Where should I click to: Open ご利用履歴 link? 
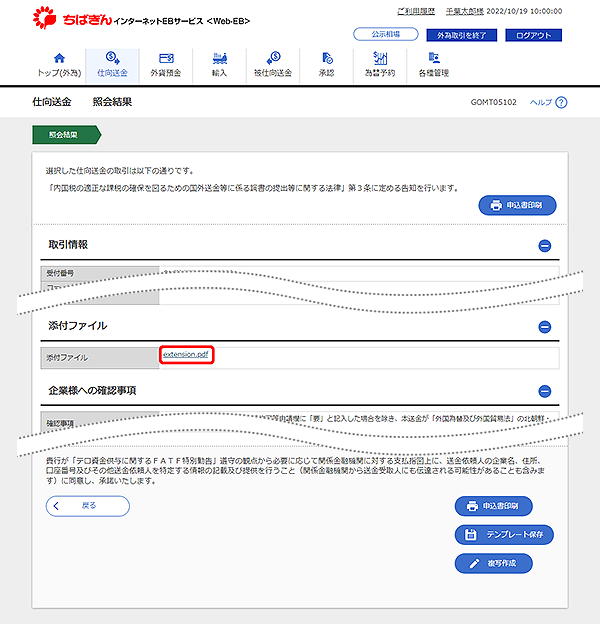[x=416, y=11]
